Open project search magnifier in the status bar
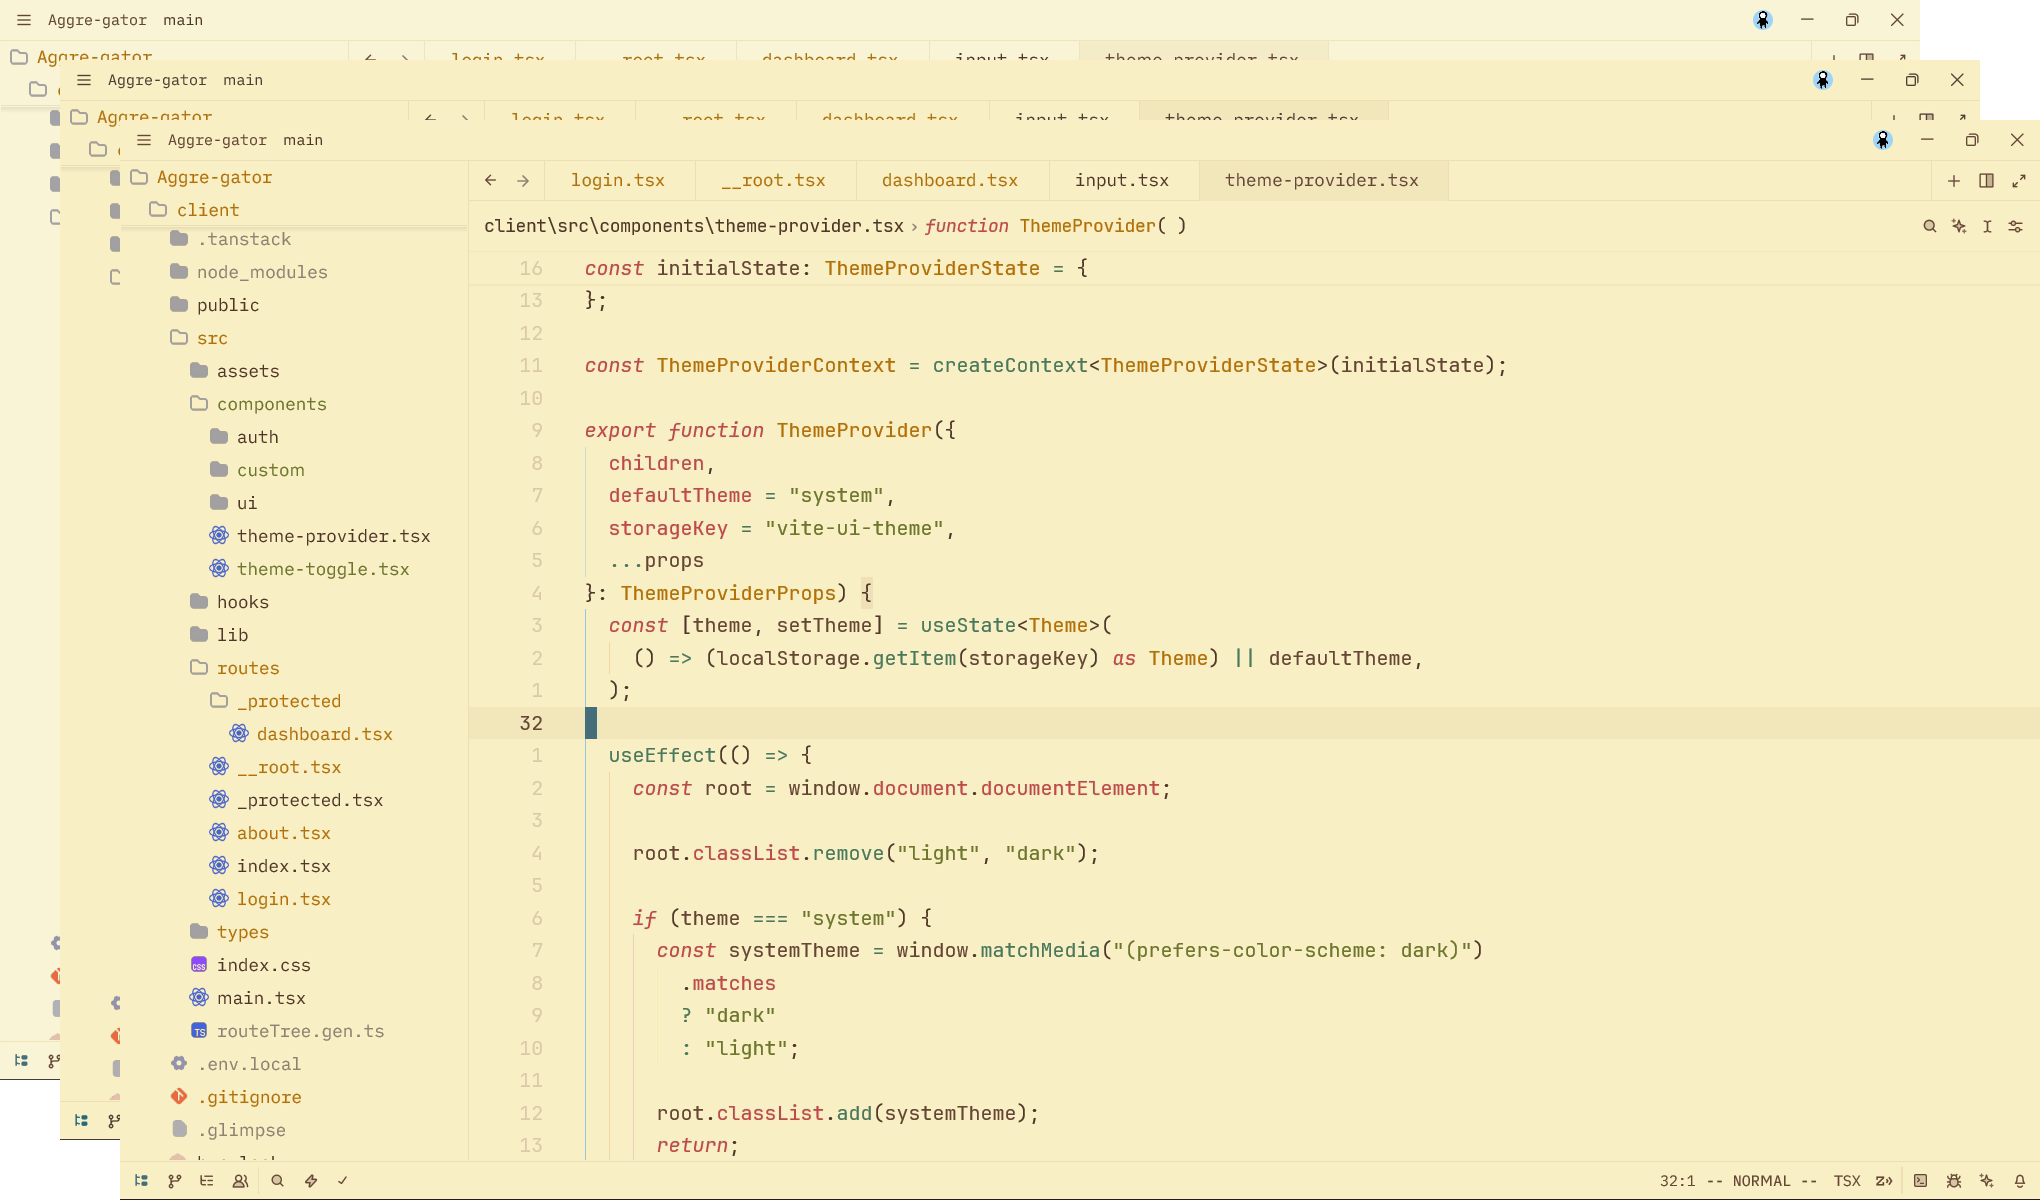2040x1200 pixels. [278, 1181]
